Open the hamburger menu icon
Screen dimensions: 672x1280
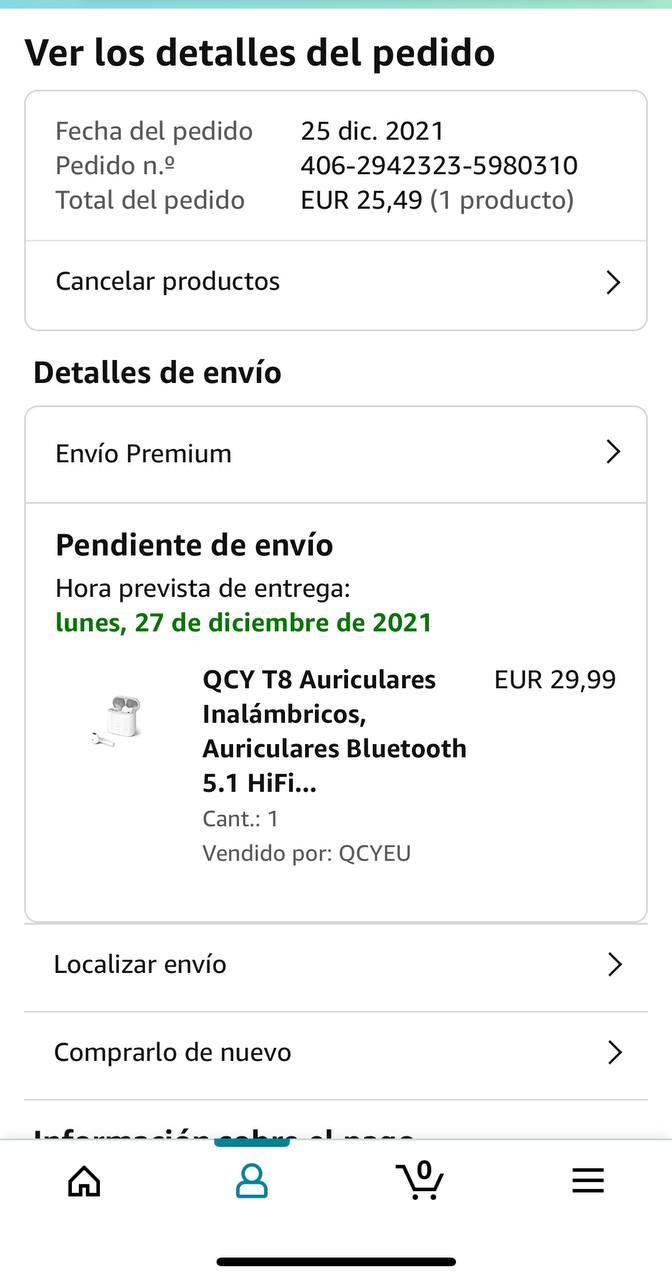click(x=588, y=1181)
